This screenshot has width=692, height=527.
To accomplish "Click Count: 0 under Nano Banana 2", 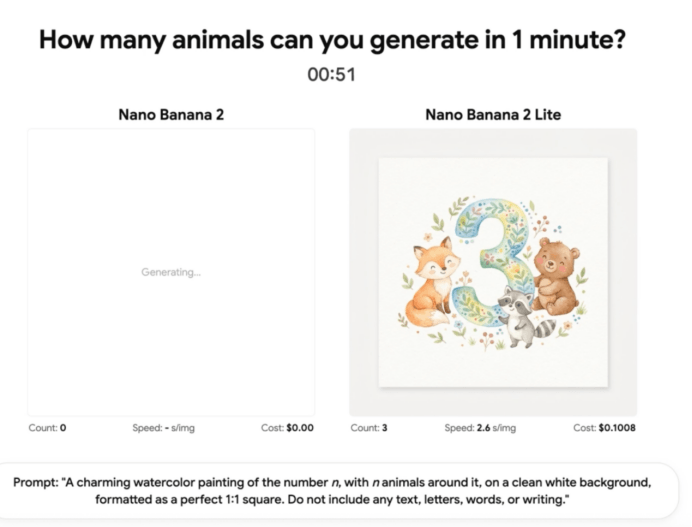I will (x=47, y=428).
